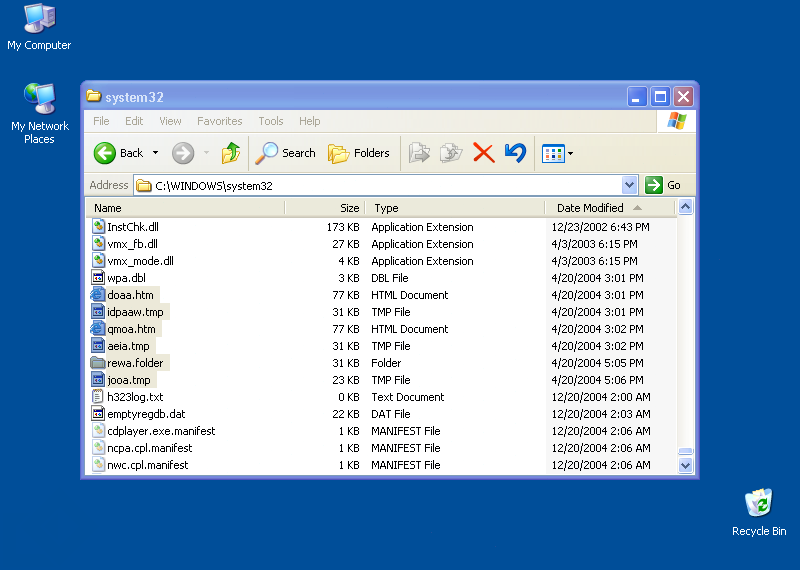The image size is (800, 570).
Task: Click the DBL File type cell
Action: coord(390,278)
